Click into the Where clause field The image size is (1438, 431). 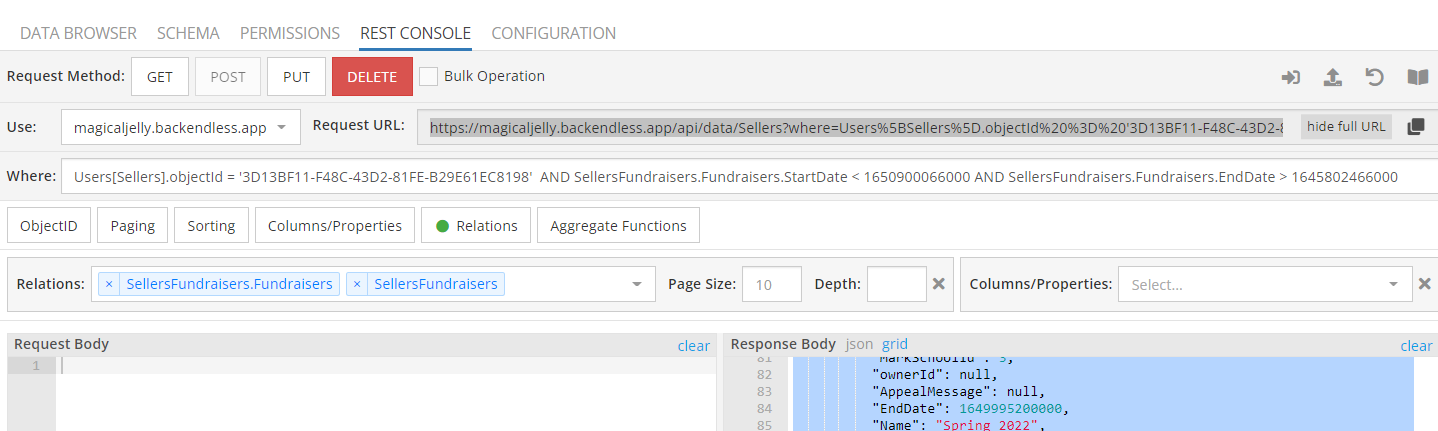click(749, 176)
